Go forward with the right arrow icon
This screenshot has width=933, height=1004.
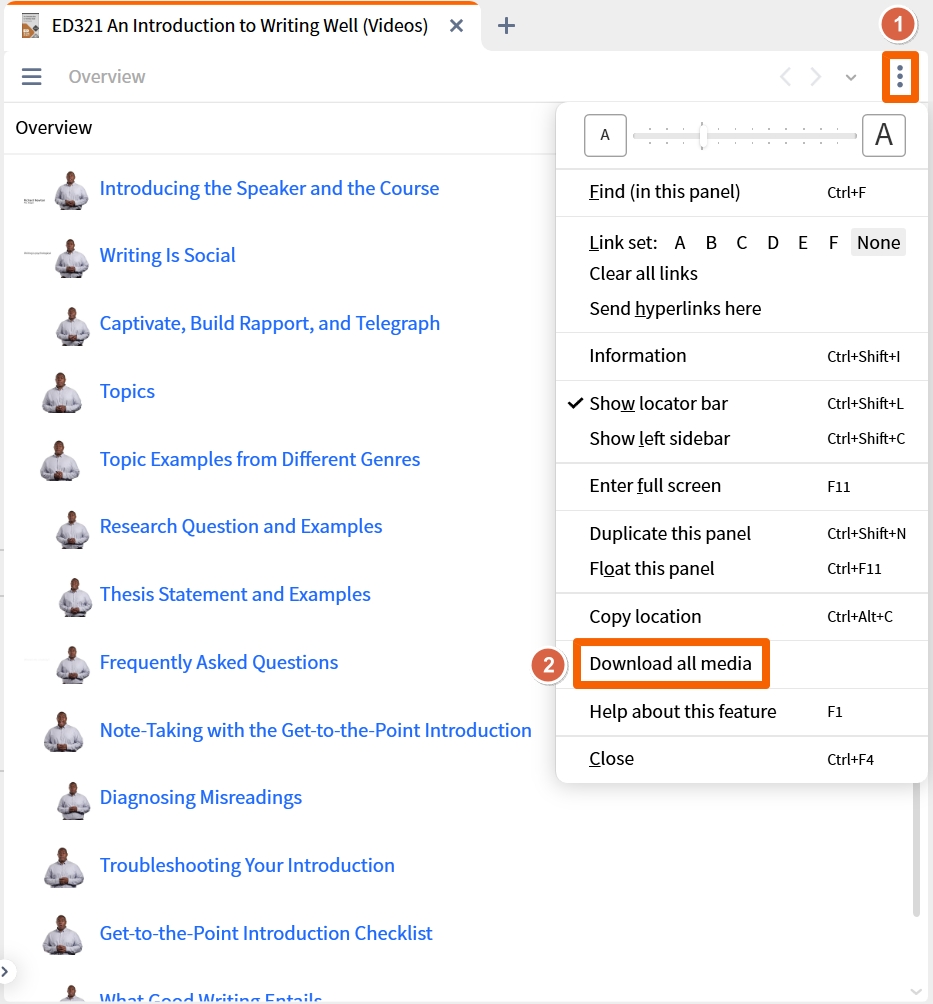815,77
